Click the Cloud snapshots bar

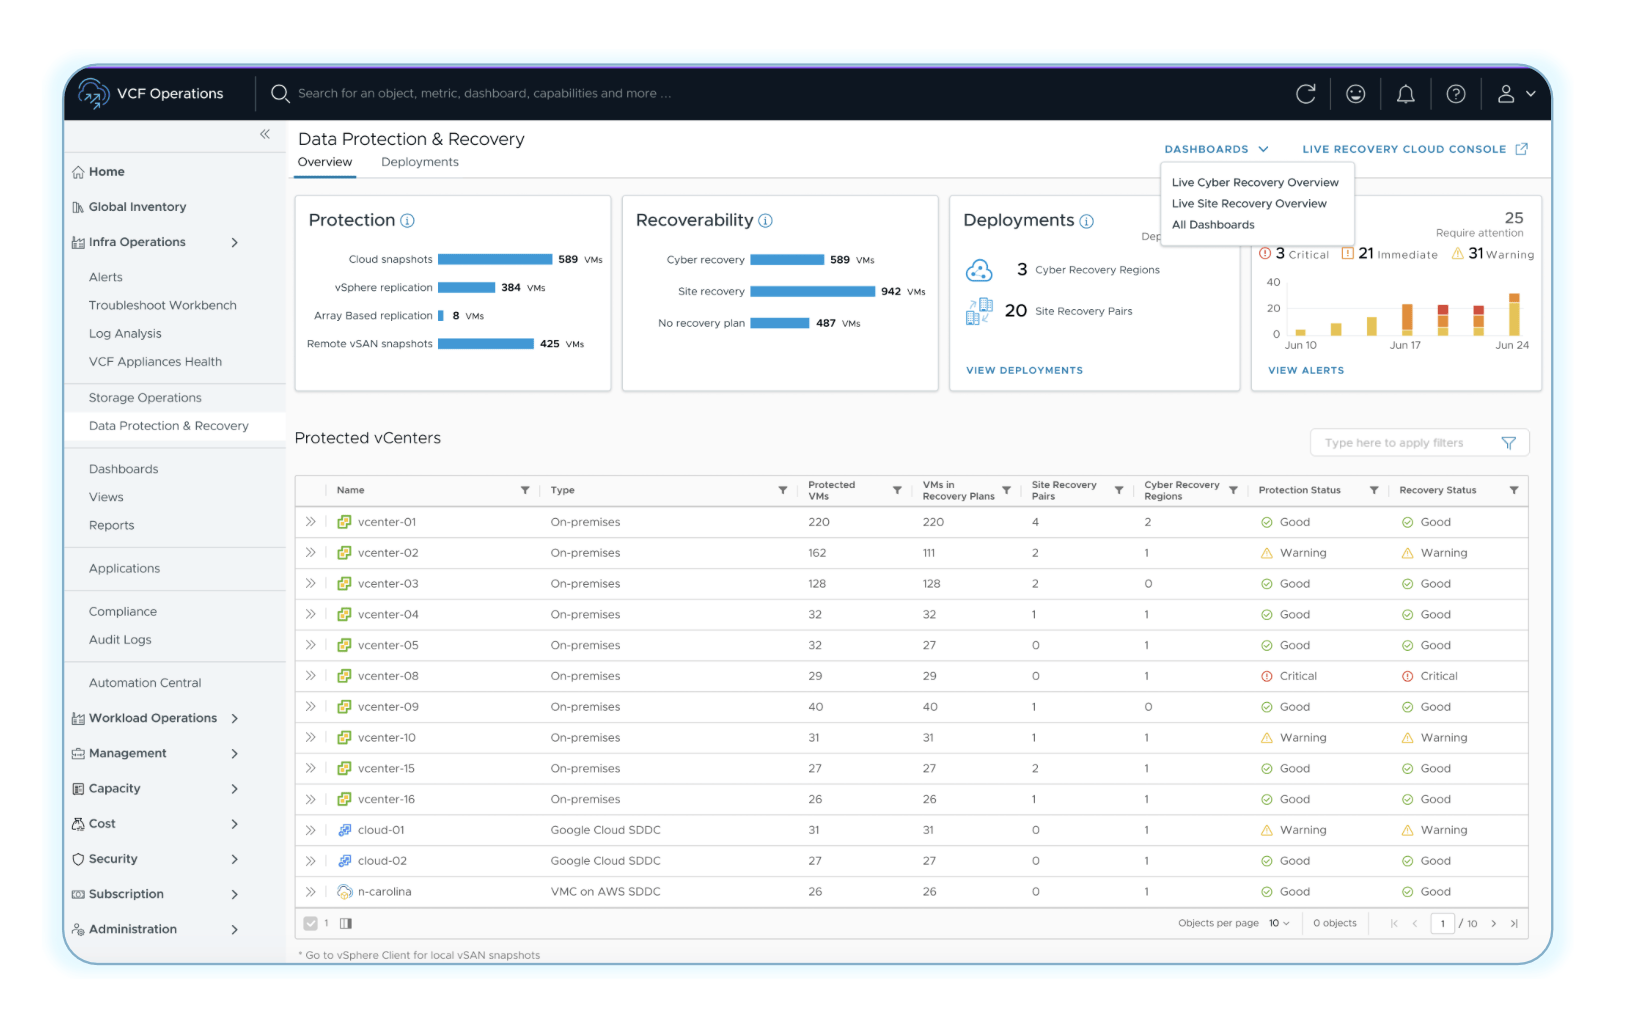tap(495, 260)
